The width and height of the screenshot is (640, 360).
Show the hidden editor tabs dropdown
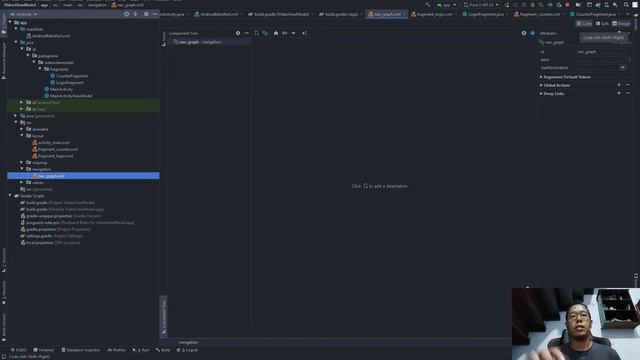(x=627, y=14)
